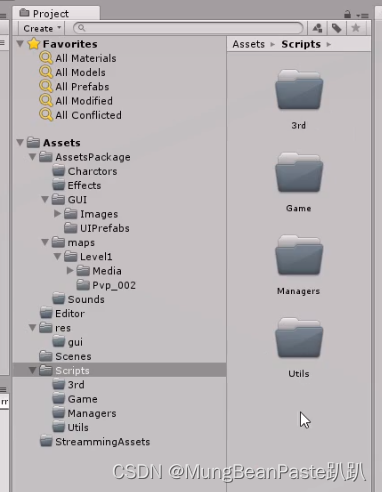Click the search by label tag icon
The image size is (382, 492).
tap(336, 28)
